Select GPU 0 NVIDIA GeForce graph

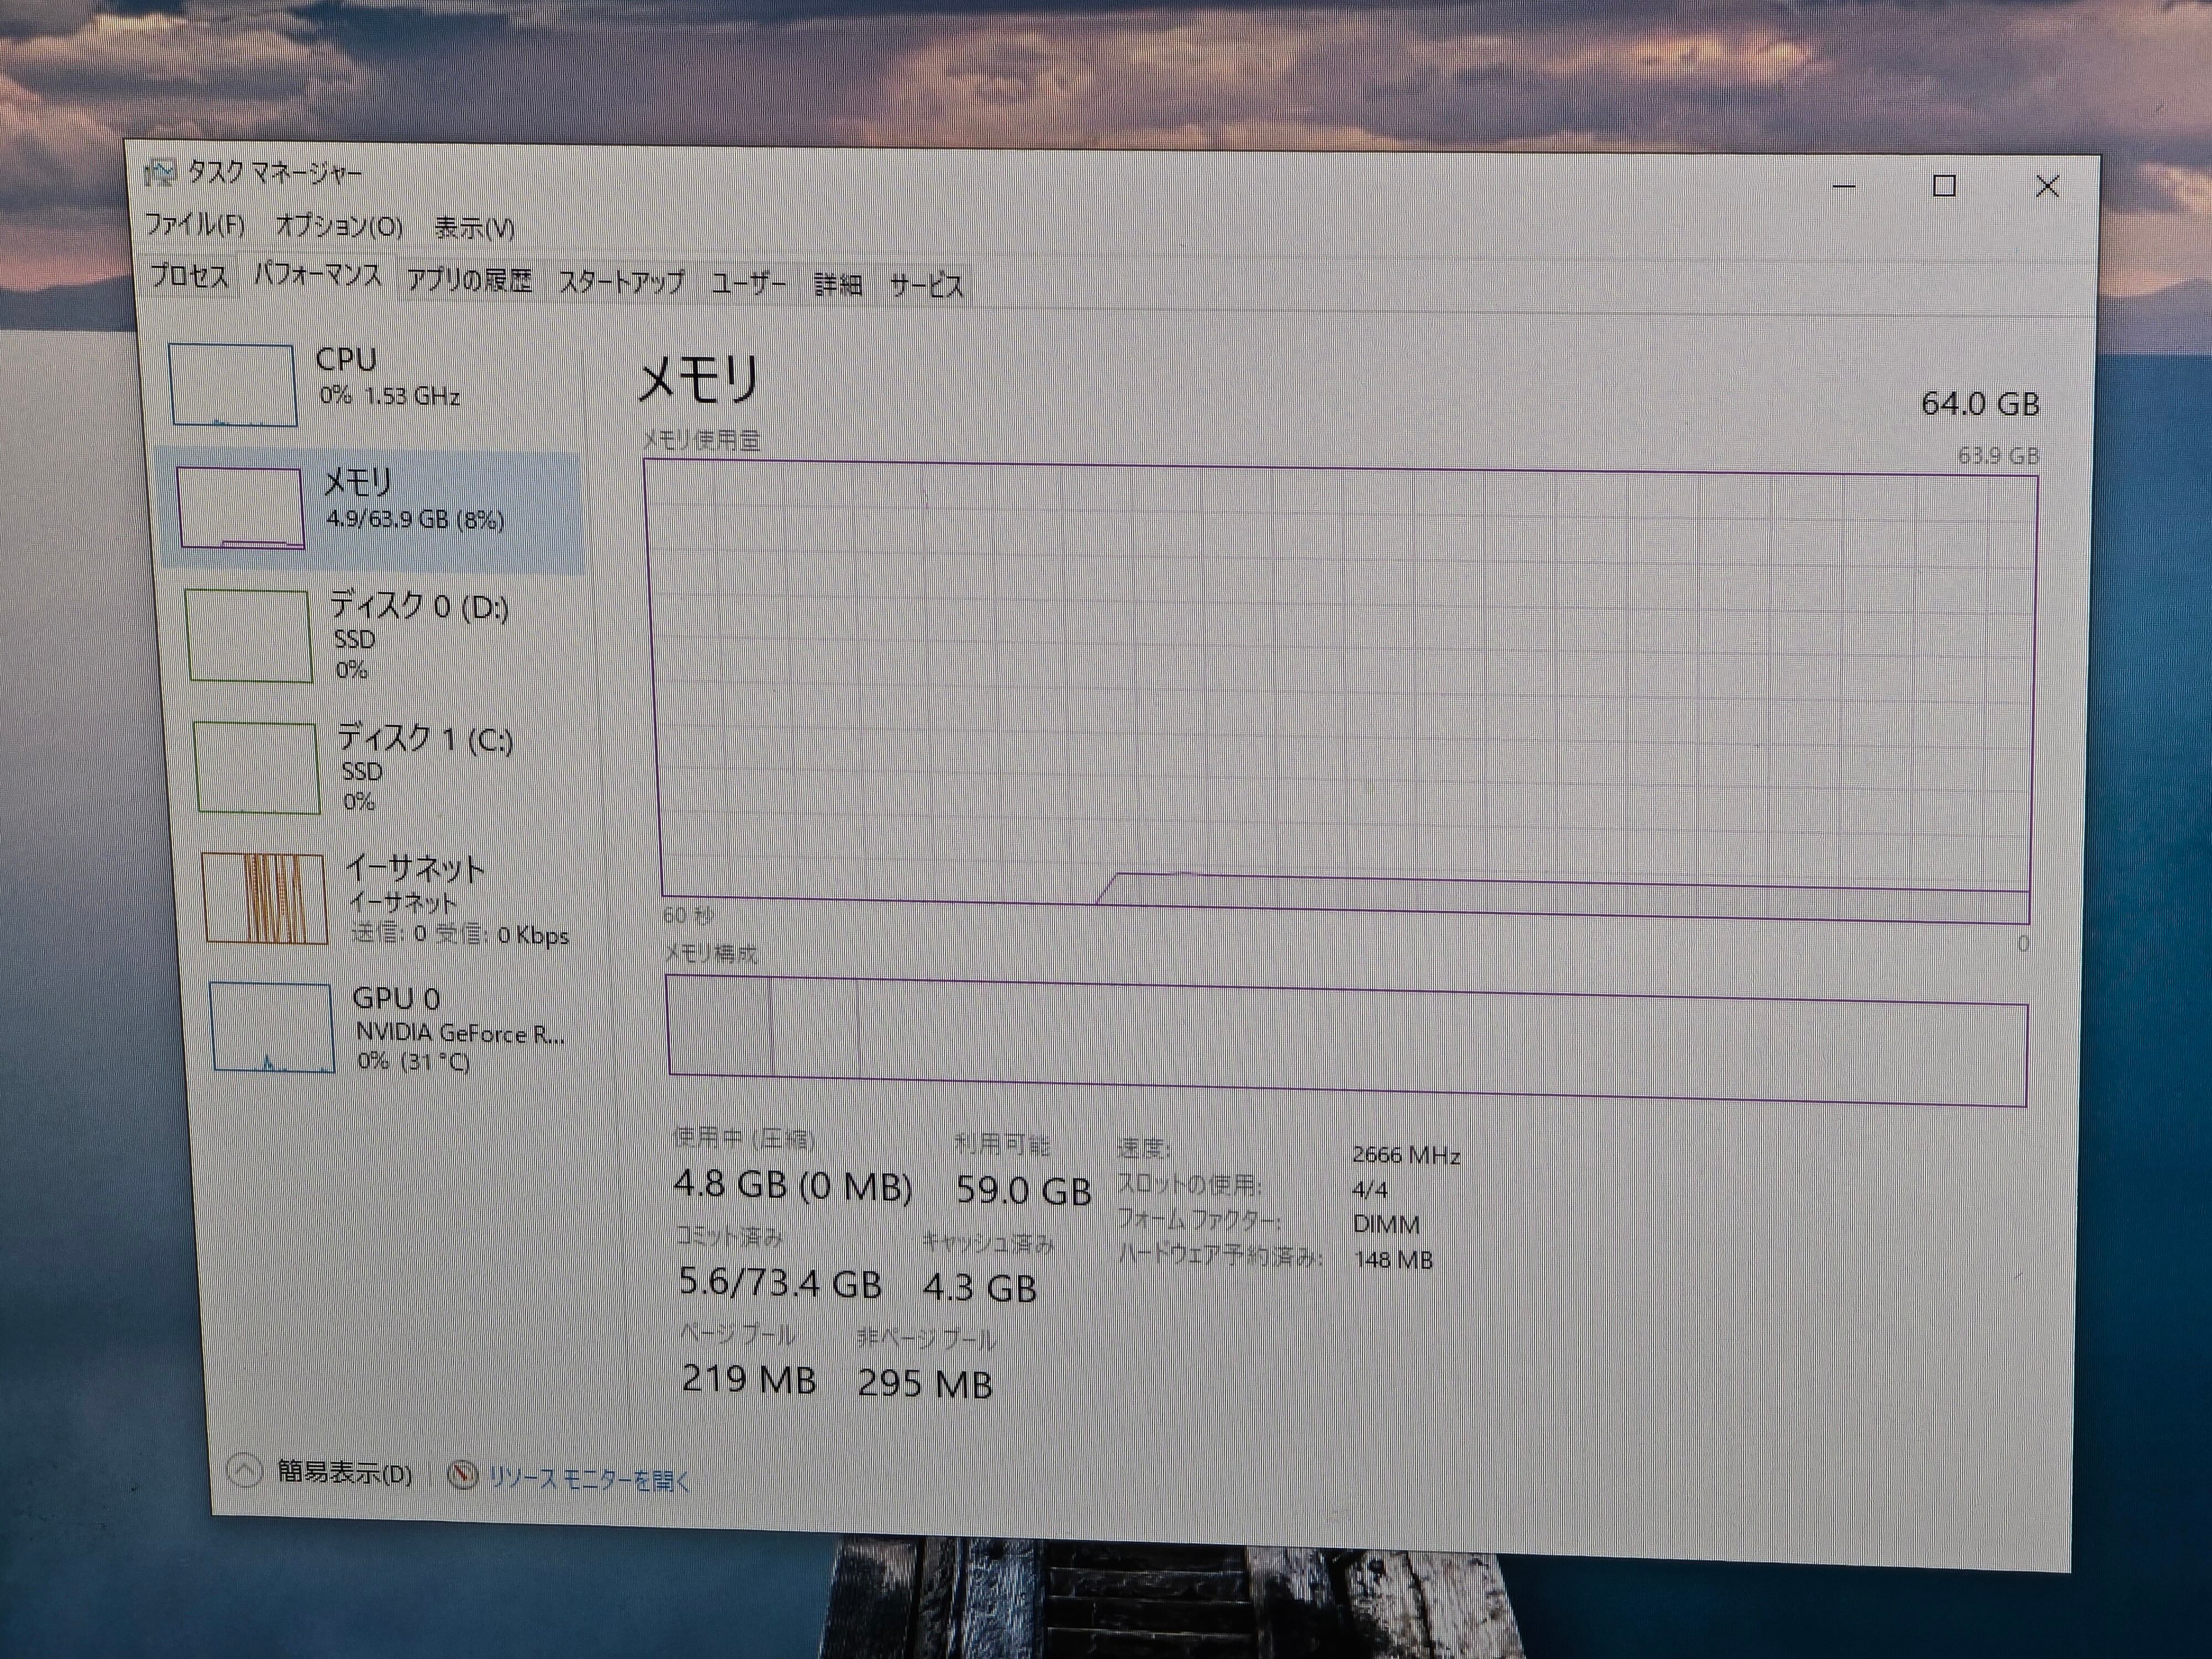(x=271, y=1028)
